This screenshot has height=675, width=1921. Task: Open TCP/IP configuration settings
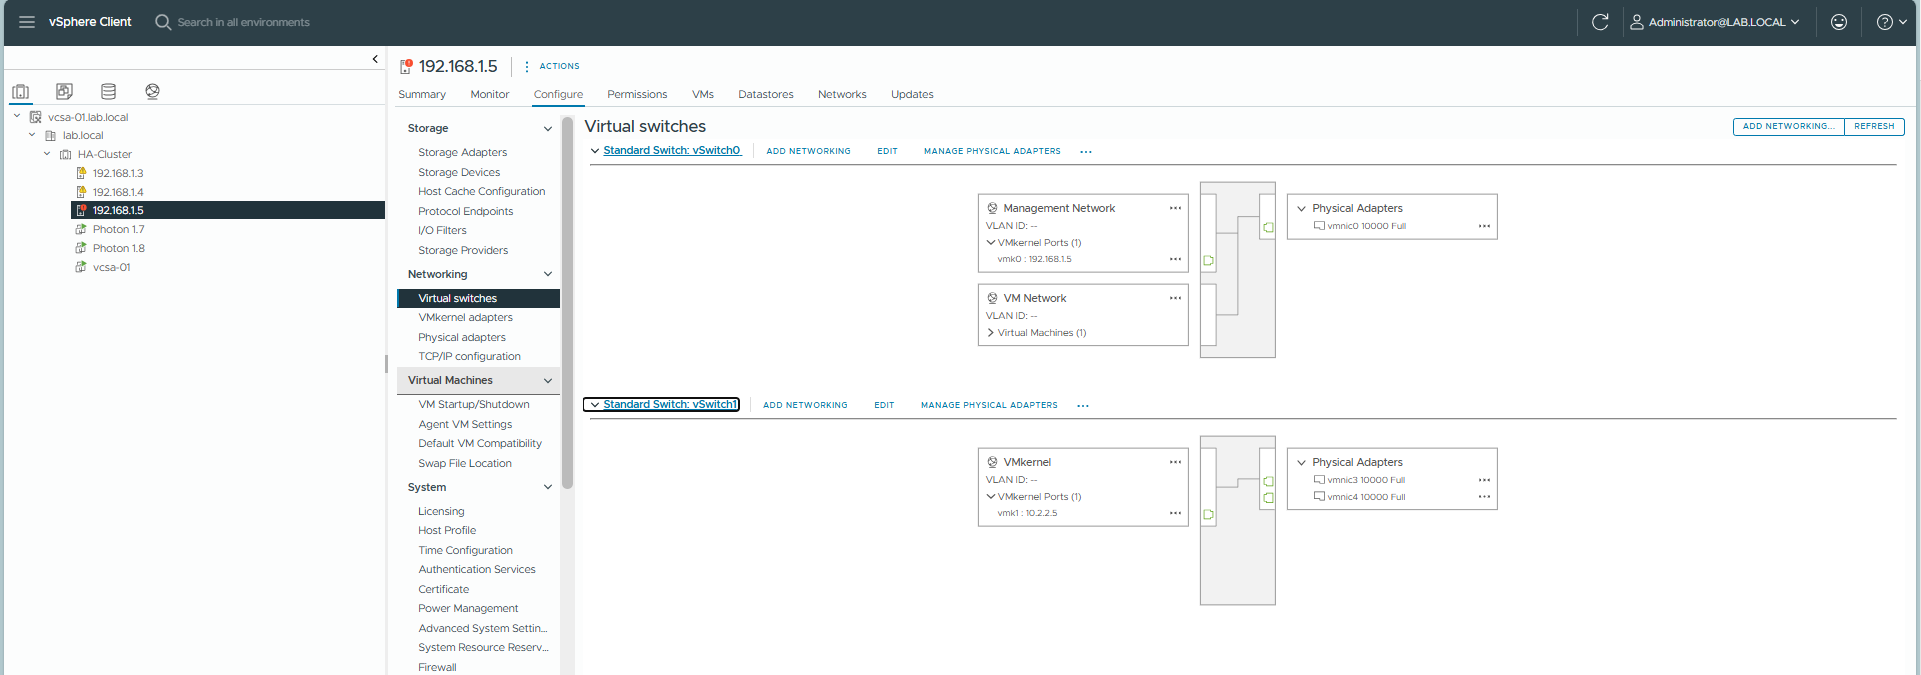pyautogui.click(x=469, y=356)
